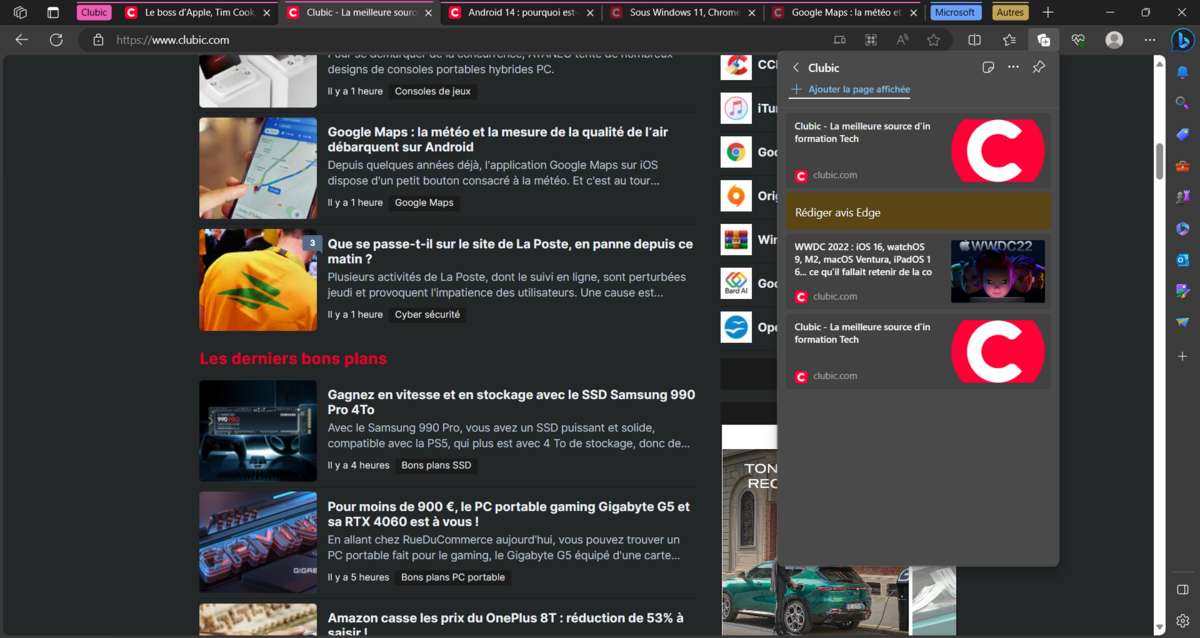Click the send tab to device icon
The image size is (1200, 638).
[839, 40]
